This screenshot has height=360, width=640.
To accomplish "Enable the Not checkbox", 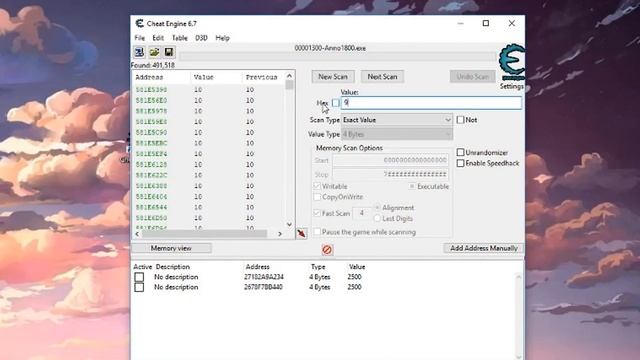I will coord(460,120).
